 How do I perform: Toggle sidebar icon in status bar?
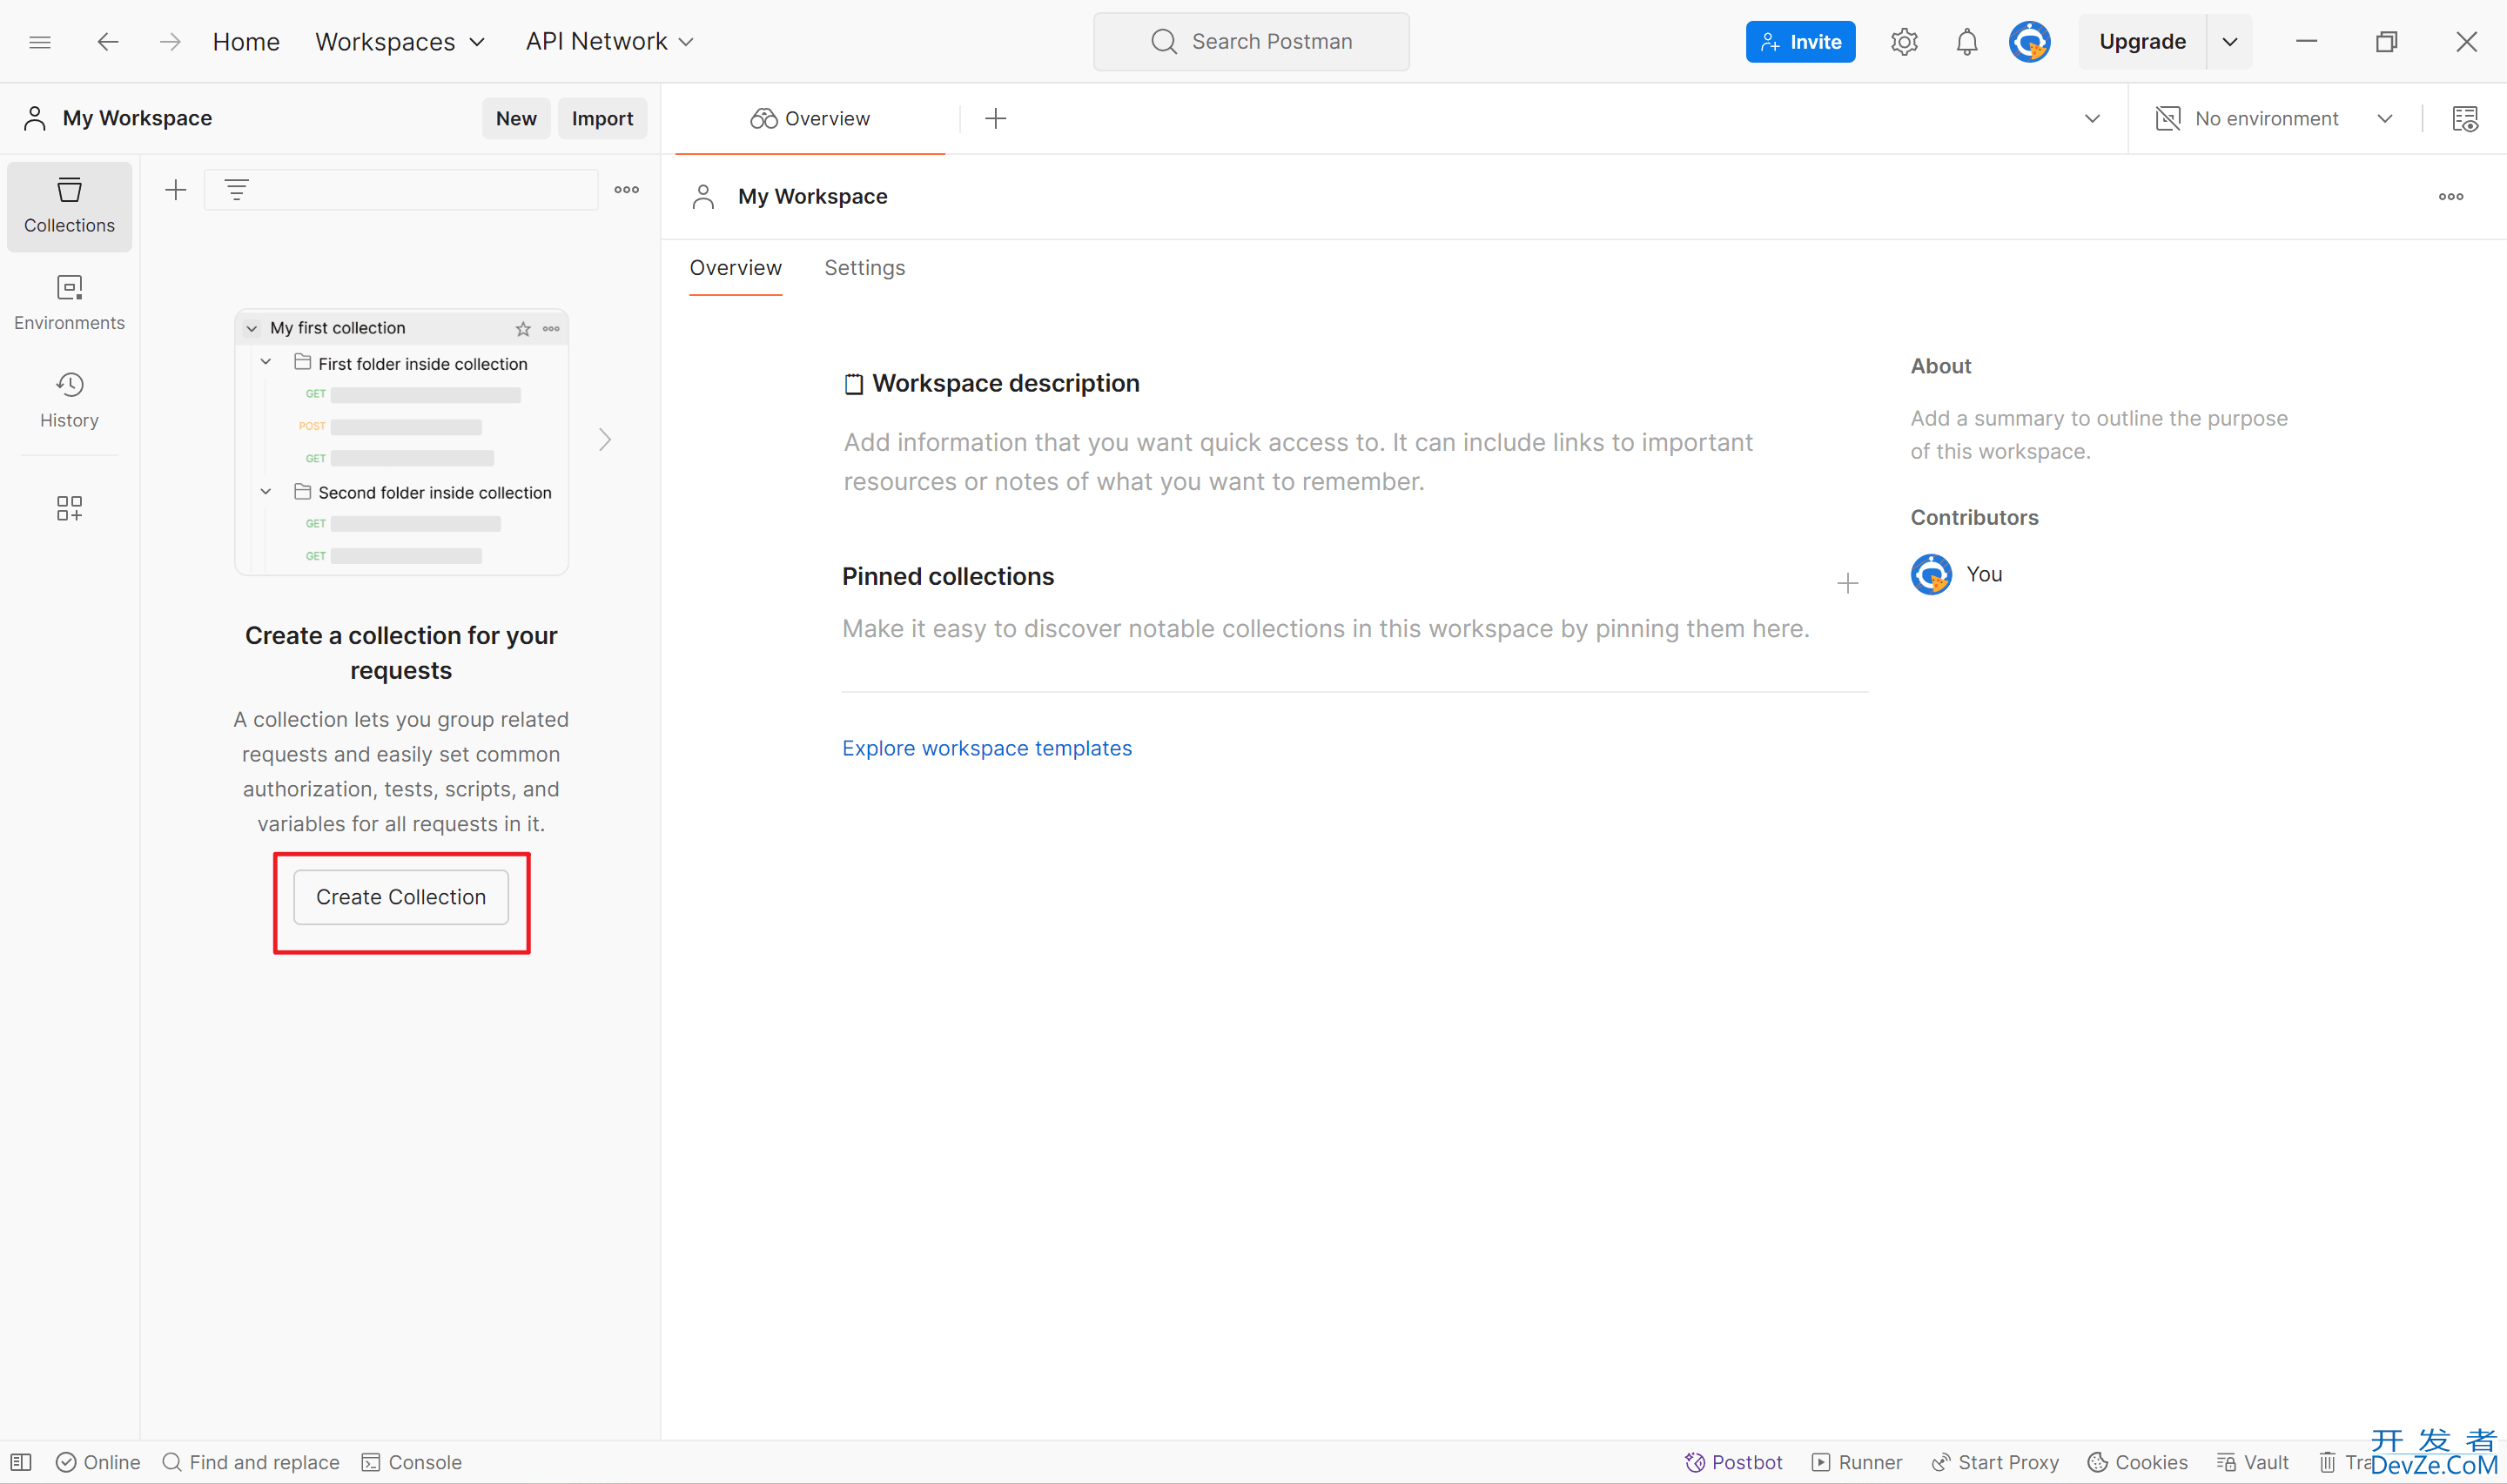tap(21, 1462)
